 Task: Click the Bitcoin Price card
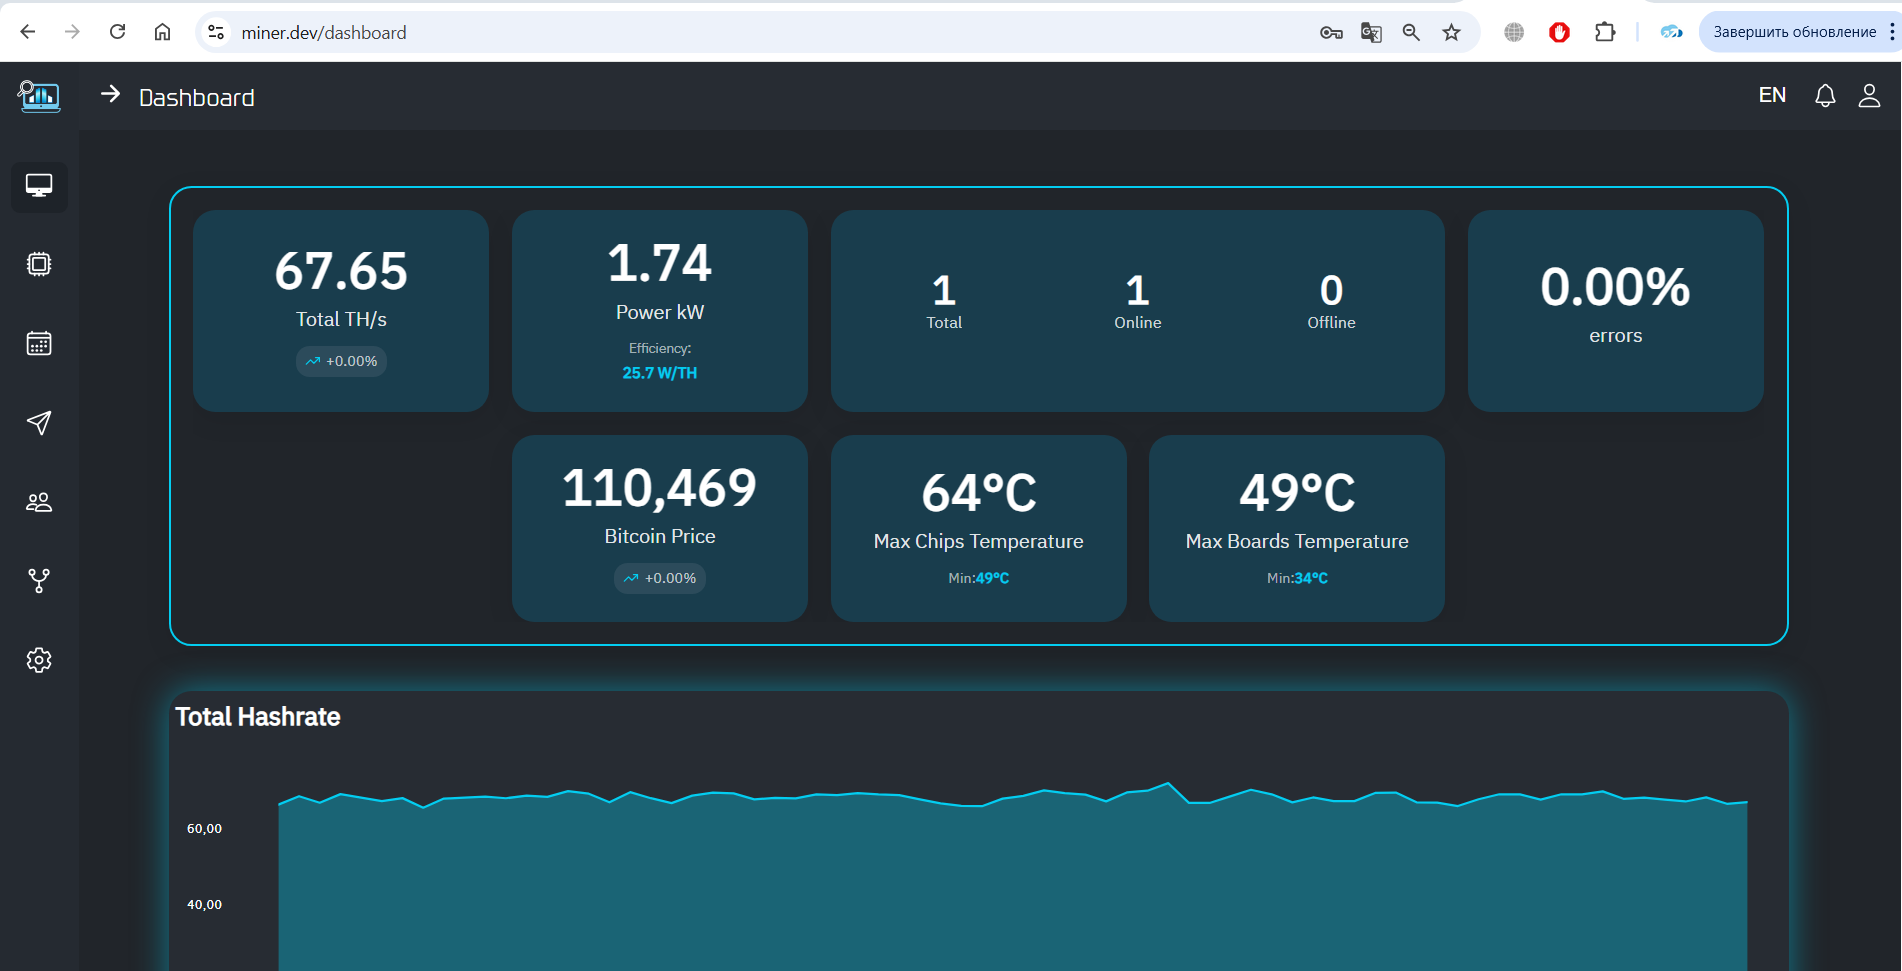pyautogui.click(x=659, y=528)
